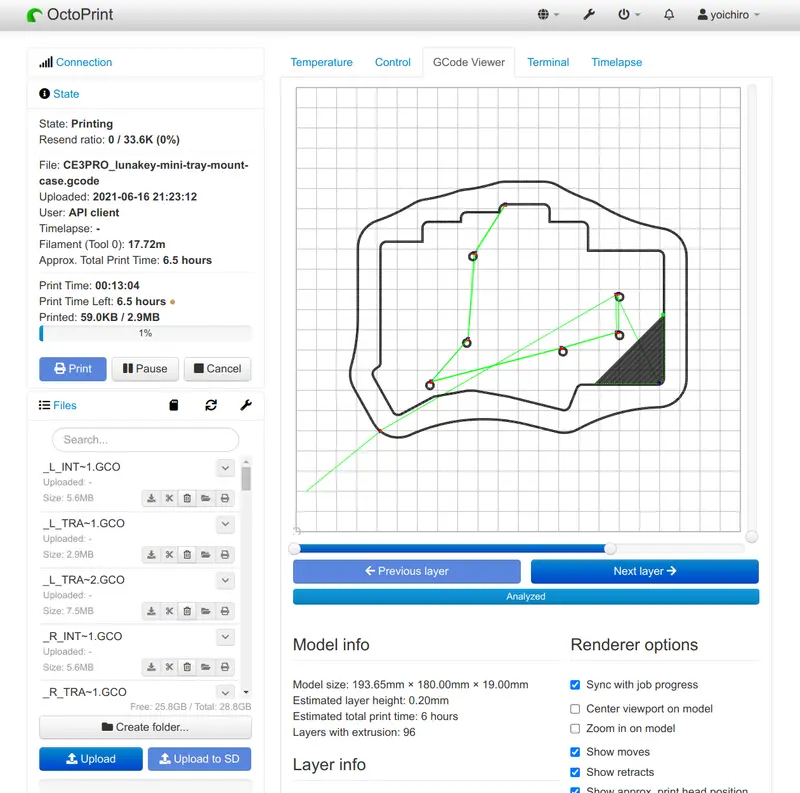Image resolution: width=800 pixels, height=793 pixels.
Task: Click the SD card icon in Files header
Action: point(174,405)
